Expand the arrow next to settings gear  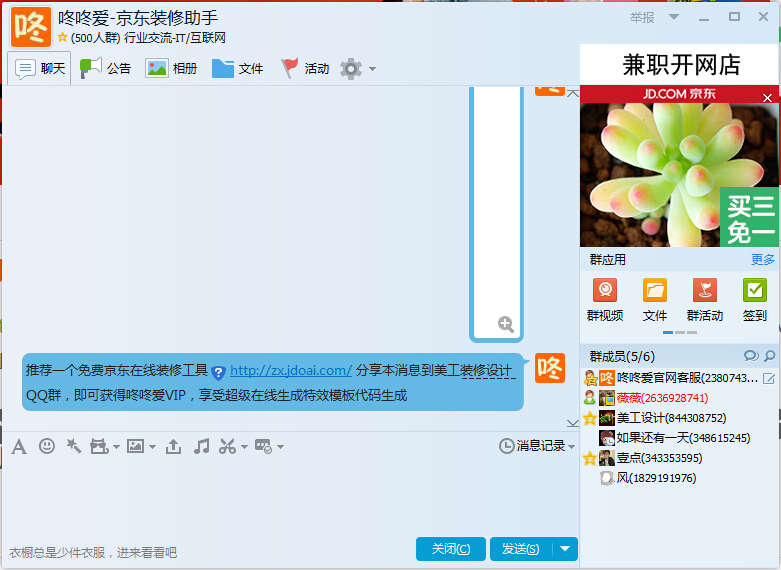tap(372, 69)
